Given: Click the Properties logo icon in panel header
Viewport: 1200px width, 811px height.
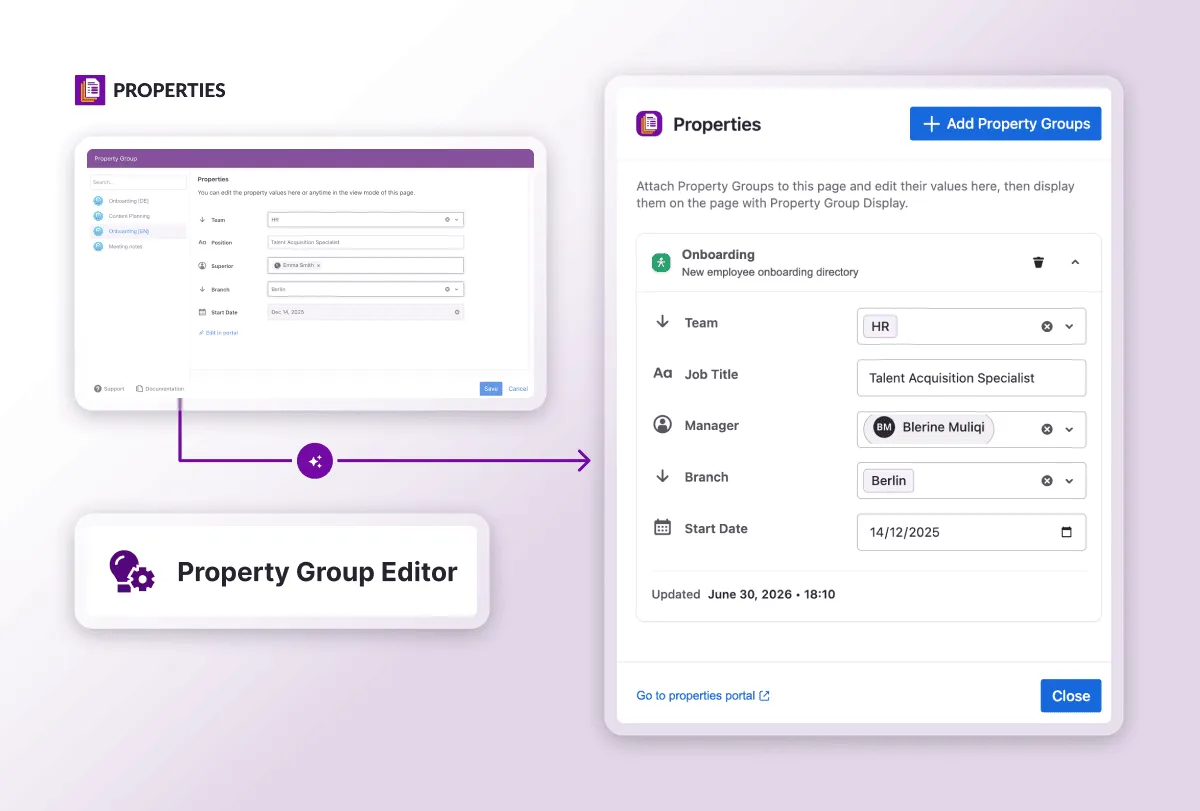Looking at the screenshot, I should pyautogui.click(x=650, y=124).
